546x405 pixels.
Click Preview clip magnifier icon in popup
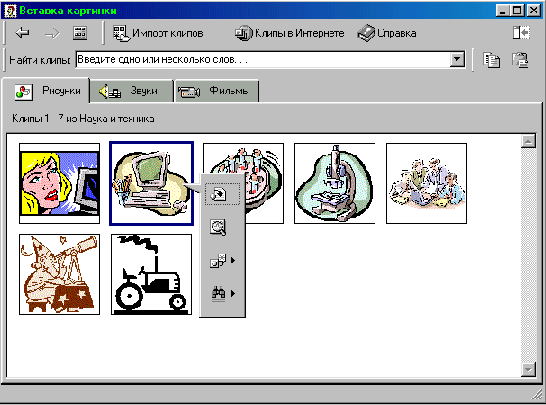(218, 227)
